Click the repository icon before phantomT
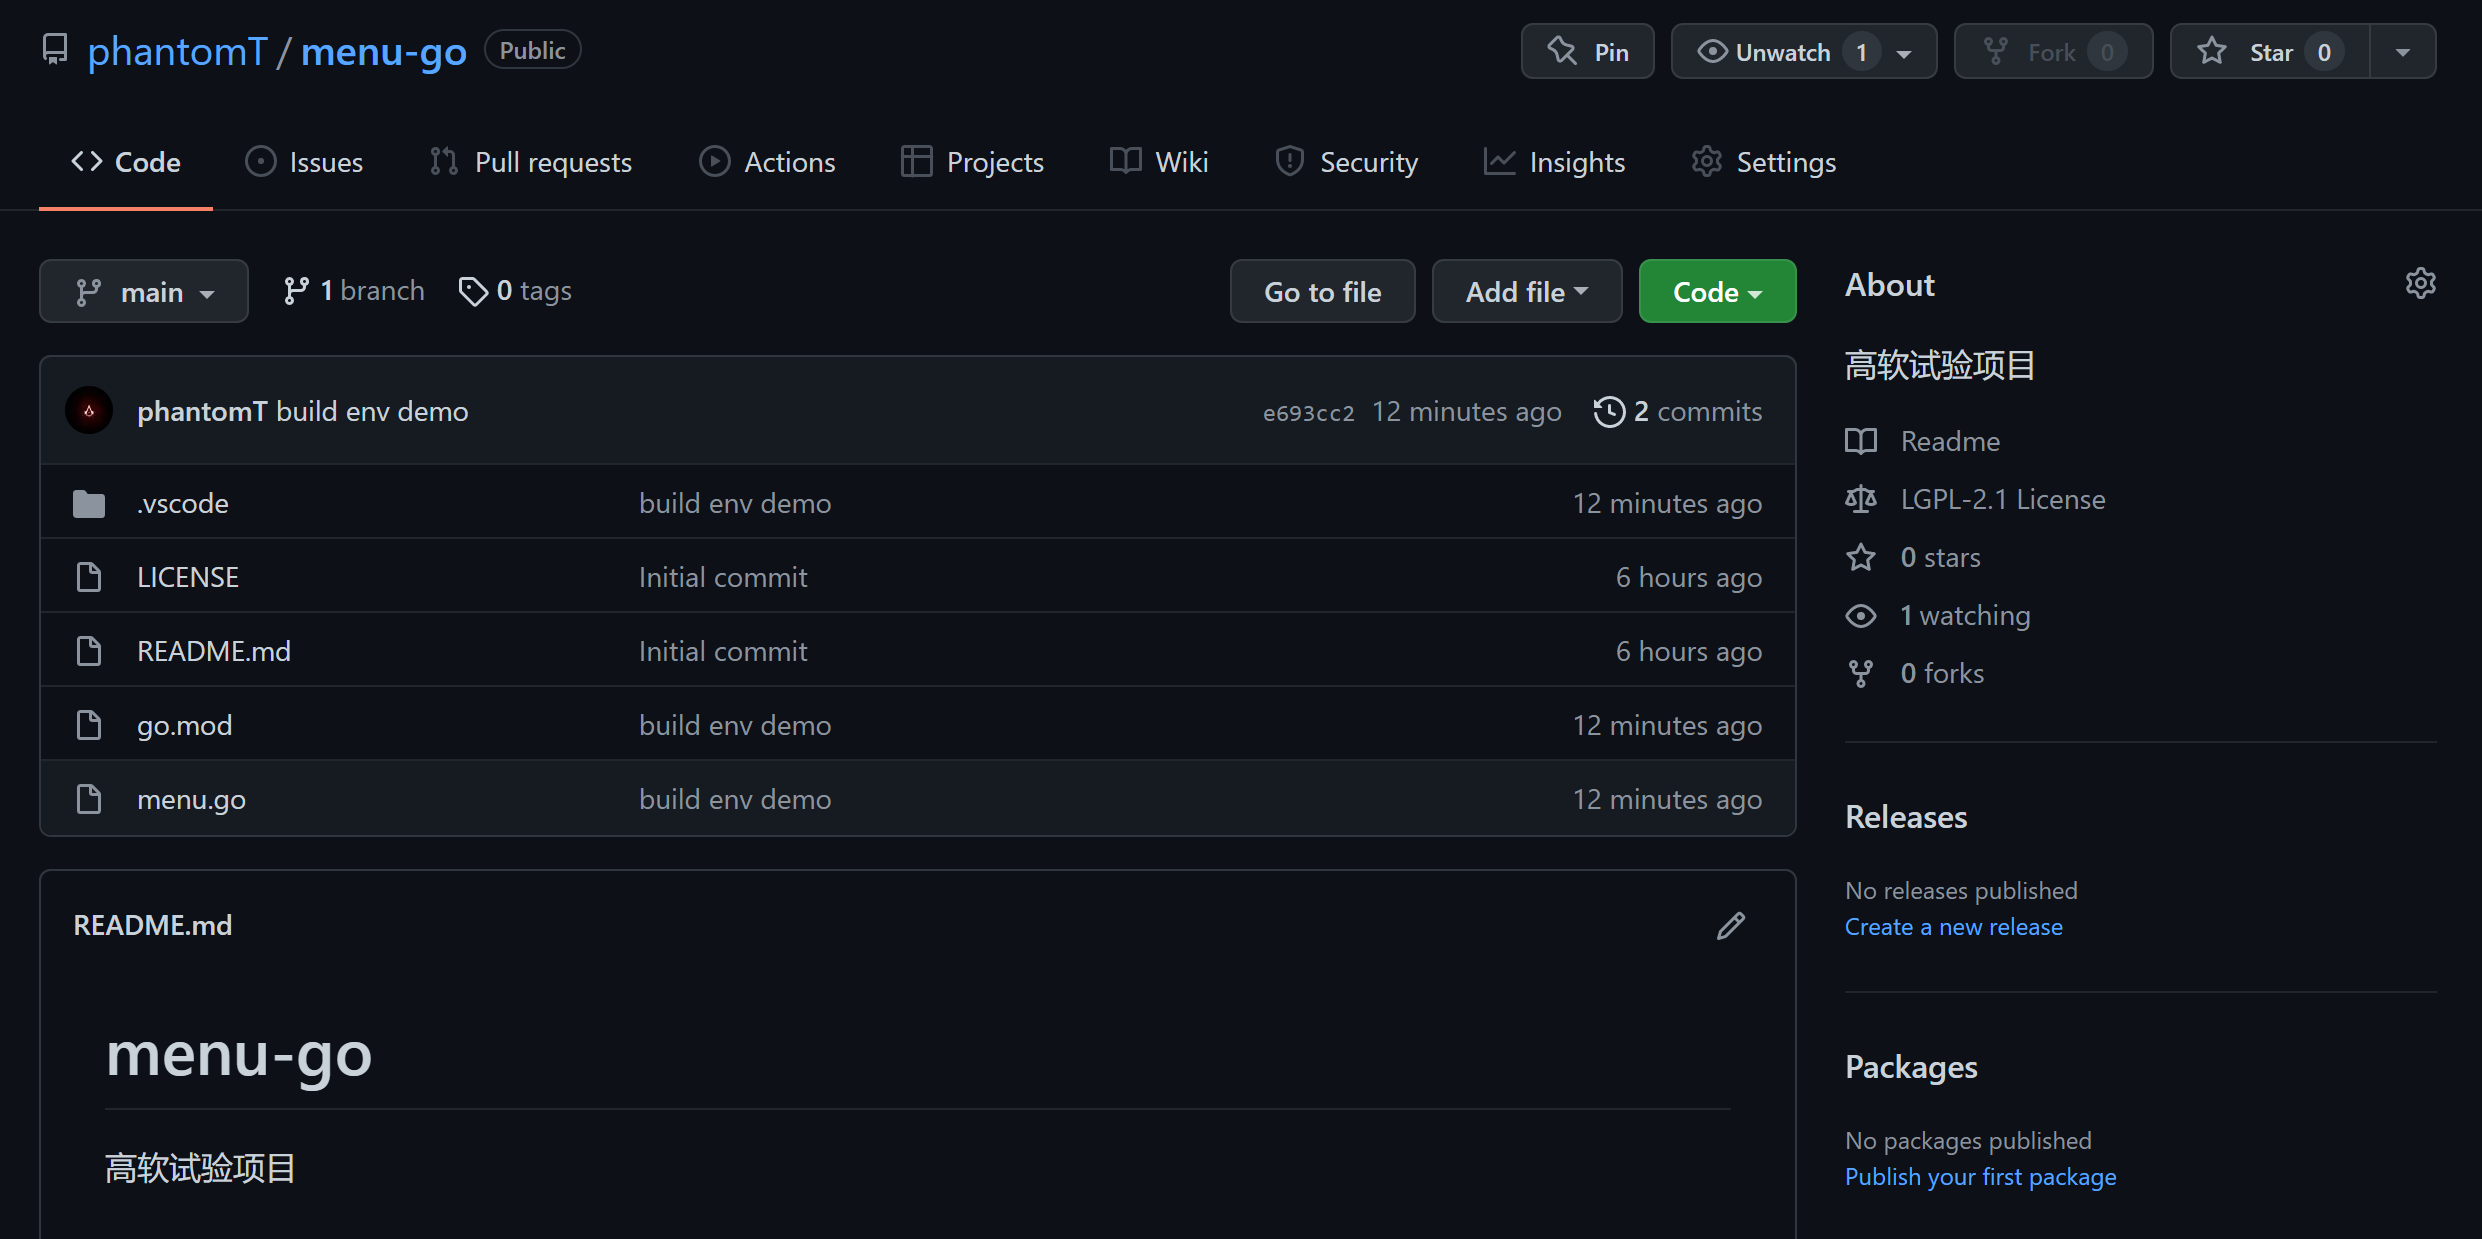Viewport: 2482px width, 1239px height. pyautogui.click(x=55, y=49)
